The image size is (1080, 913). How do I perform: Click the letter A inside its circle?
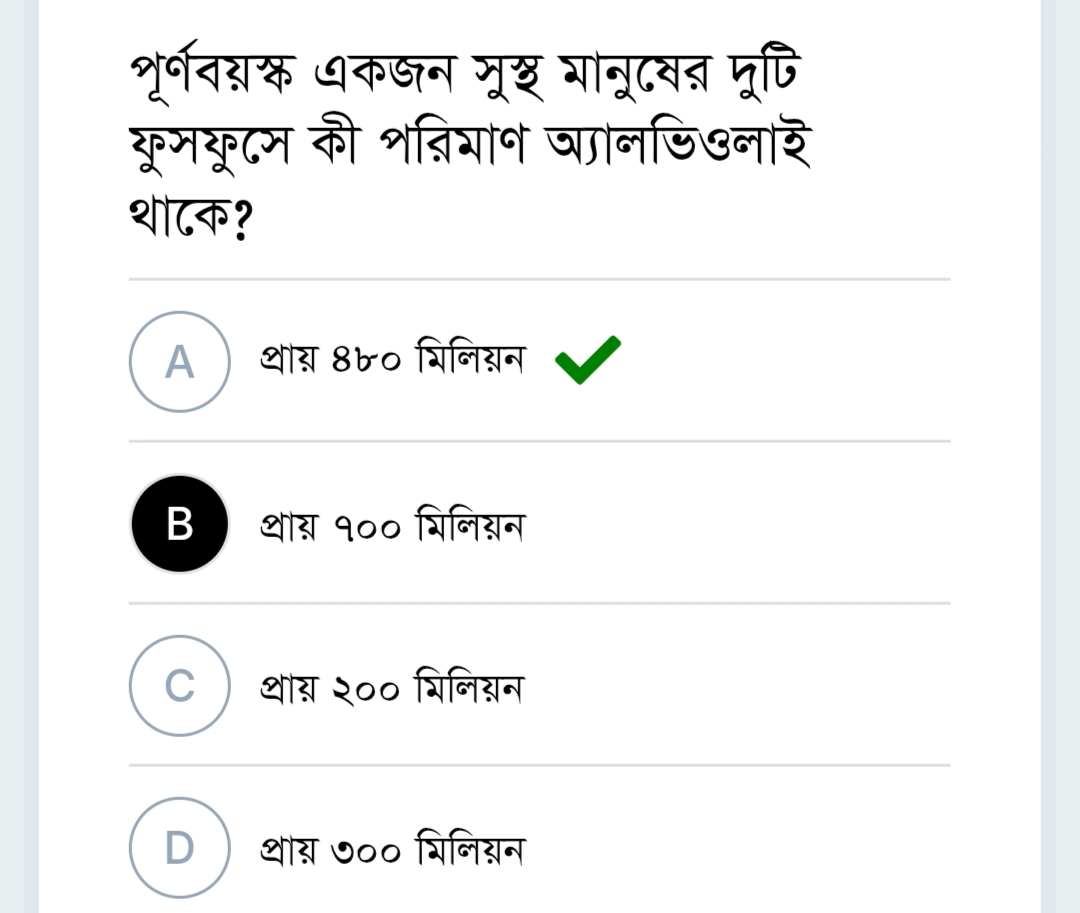point(179,361)
